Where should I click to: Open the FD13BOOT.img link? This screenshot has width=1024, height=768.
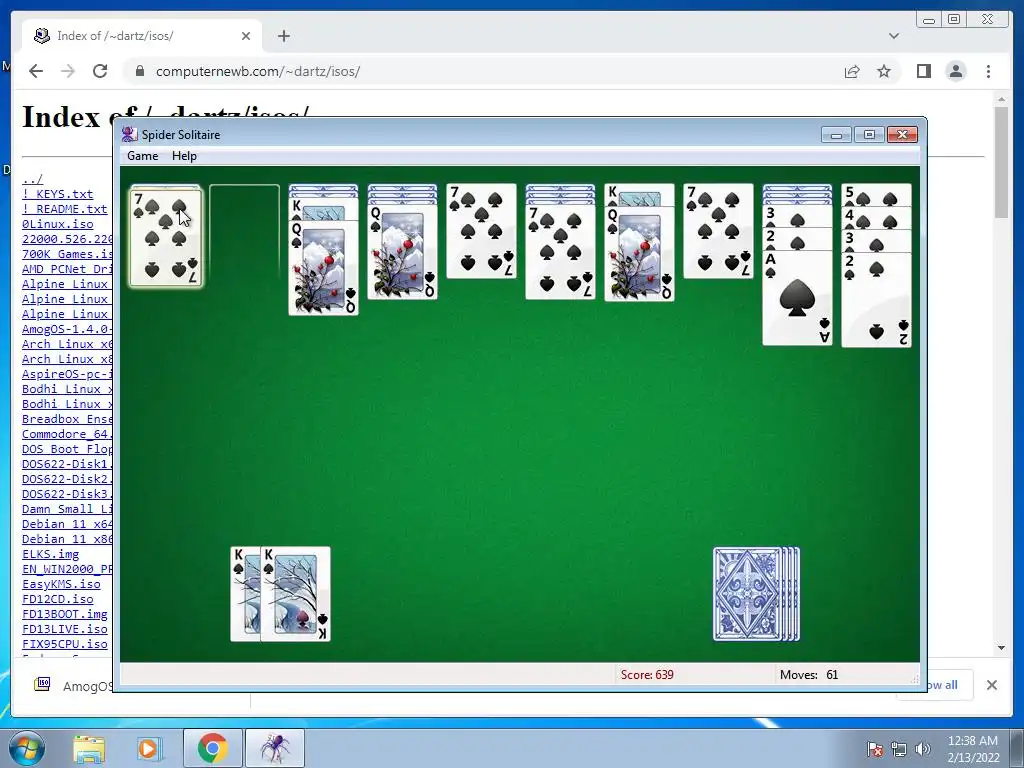pos(64,614)
